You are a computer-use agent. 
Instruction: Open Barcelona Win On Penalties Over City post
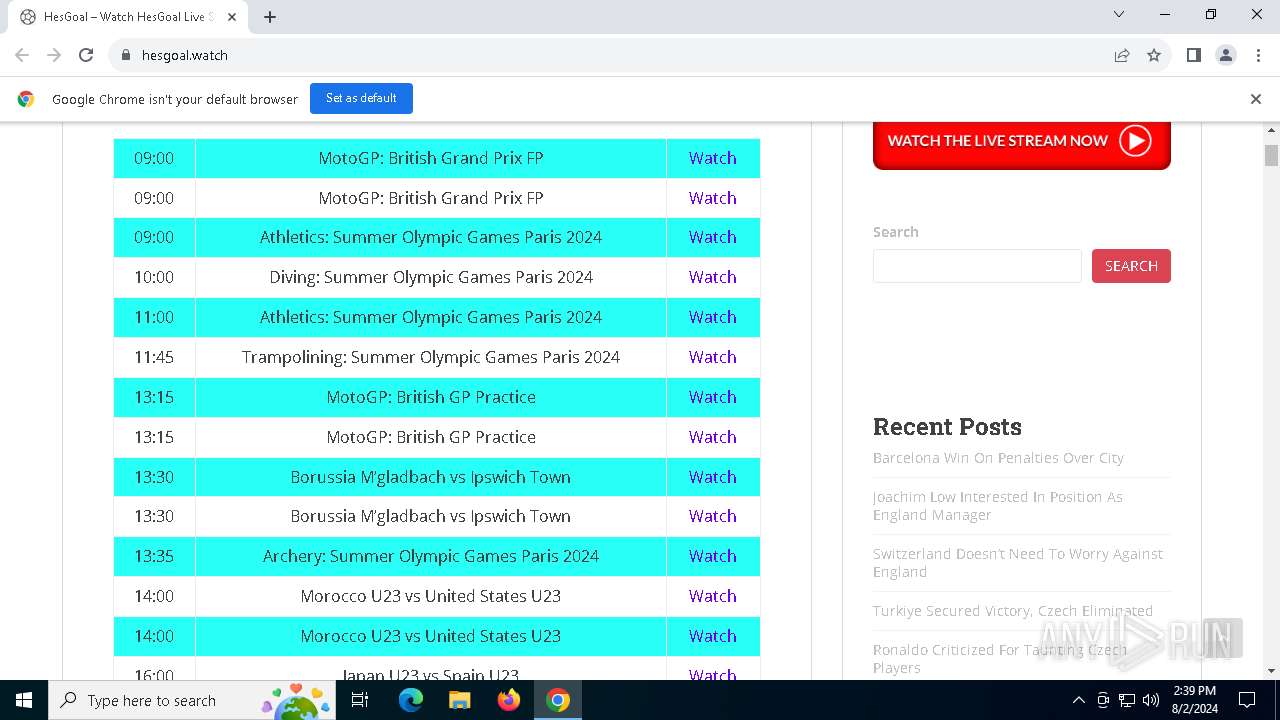(998, 458)
